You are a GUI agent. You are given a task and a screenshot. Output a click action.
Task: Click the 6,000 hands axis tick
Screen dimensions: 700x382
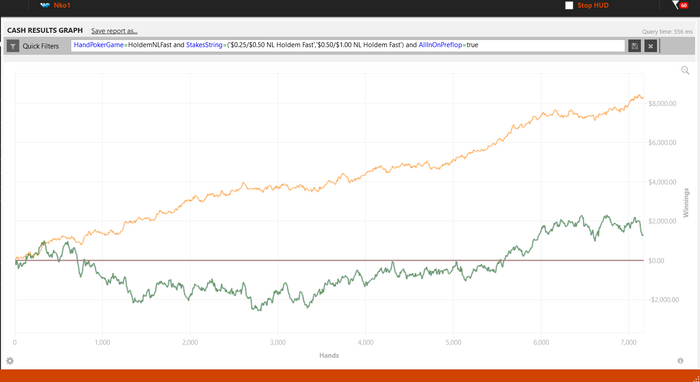(541, 343)
